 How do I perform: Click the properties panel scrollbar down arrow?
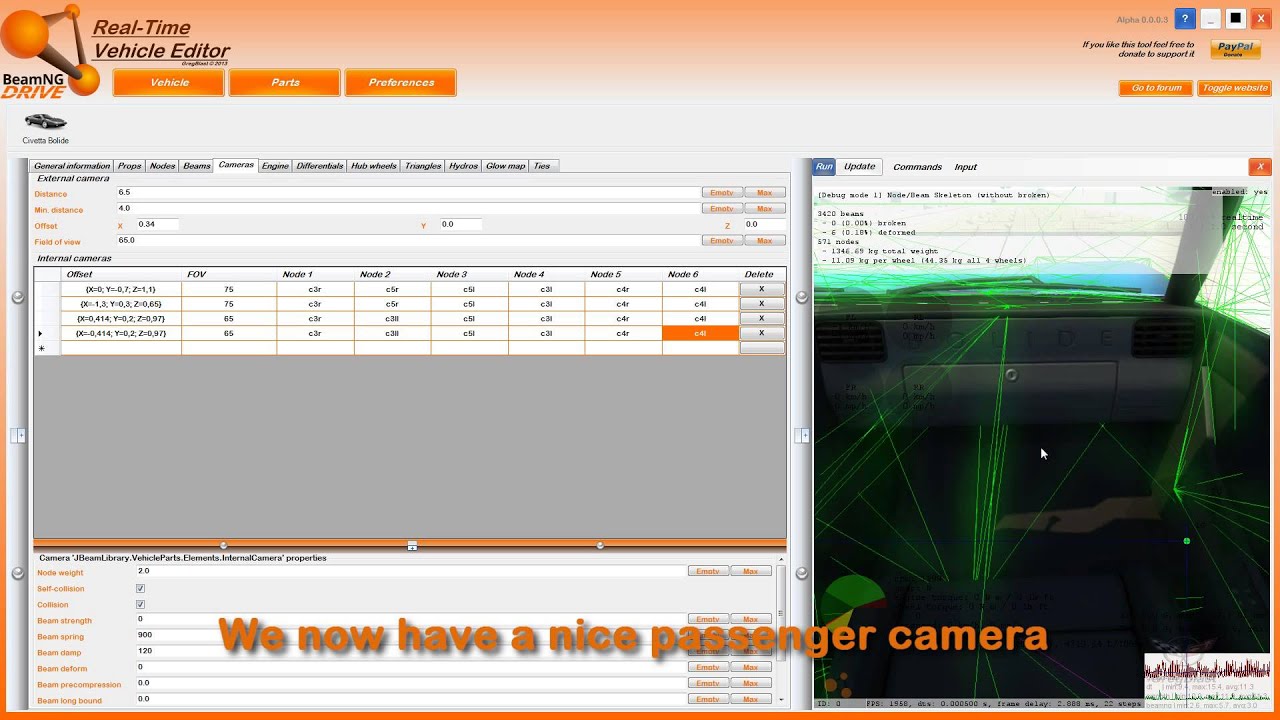click(780, 701)
